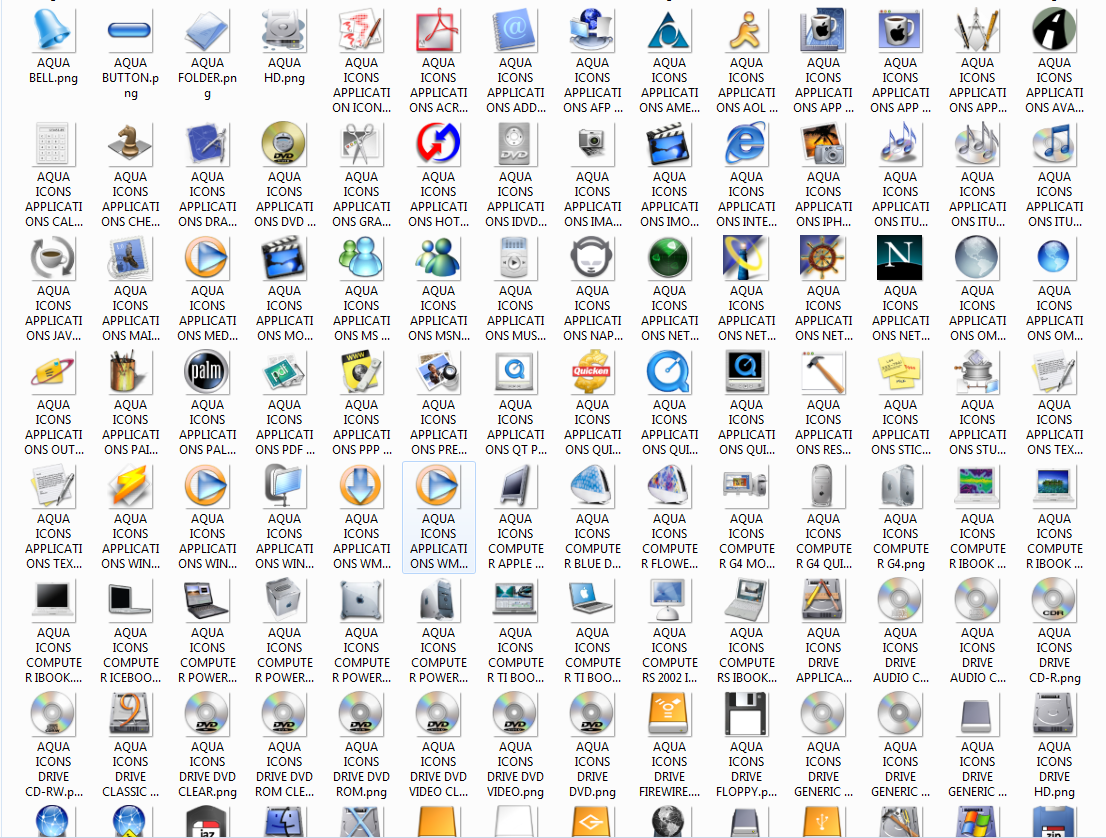
Task: Select the hammer (ONS RES...) icon
Action: [823, 372]
